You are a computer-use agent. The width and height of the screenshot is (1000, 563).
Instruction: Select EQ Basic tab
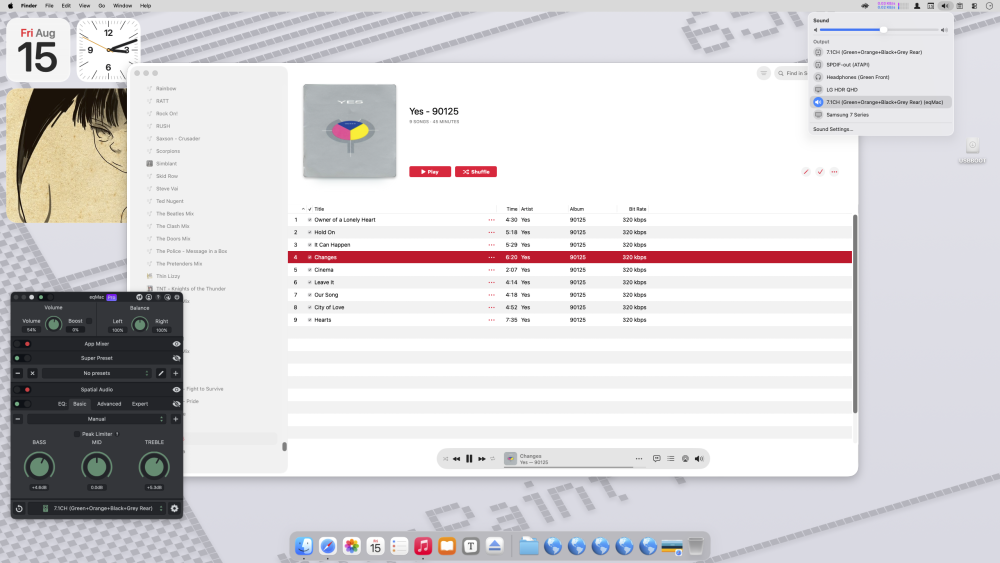coord(80,404)
